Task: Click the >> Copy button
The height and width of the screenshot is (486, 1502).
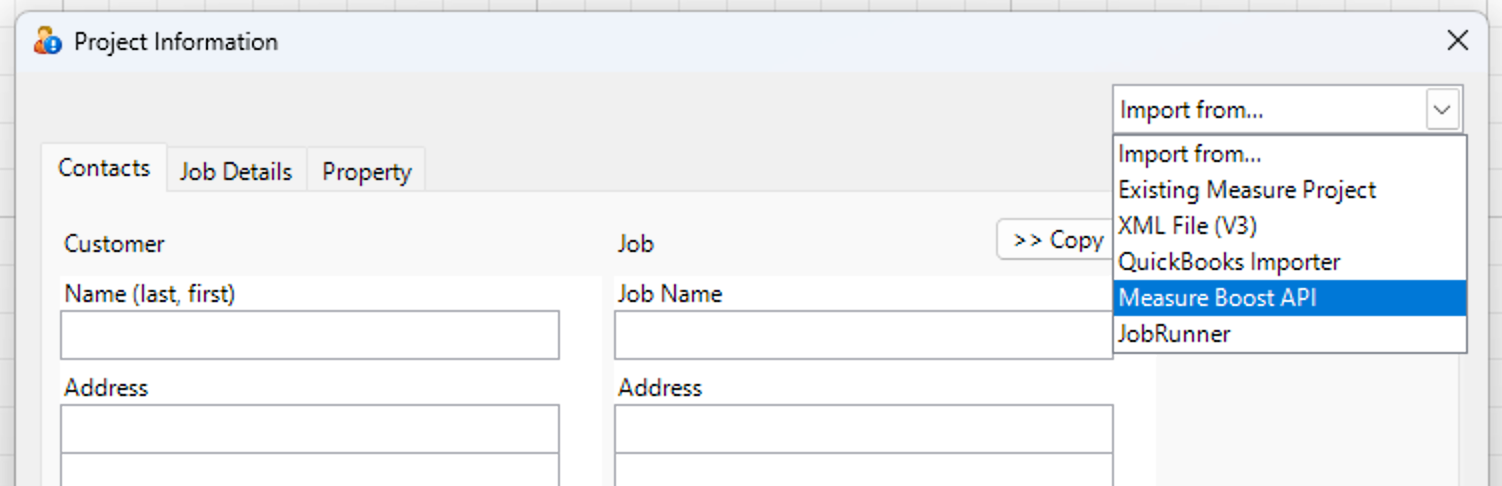Action: pyautogui.click(x=1055, y=240)
